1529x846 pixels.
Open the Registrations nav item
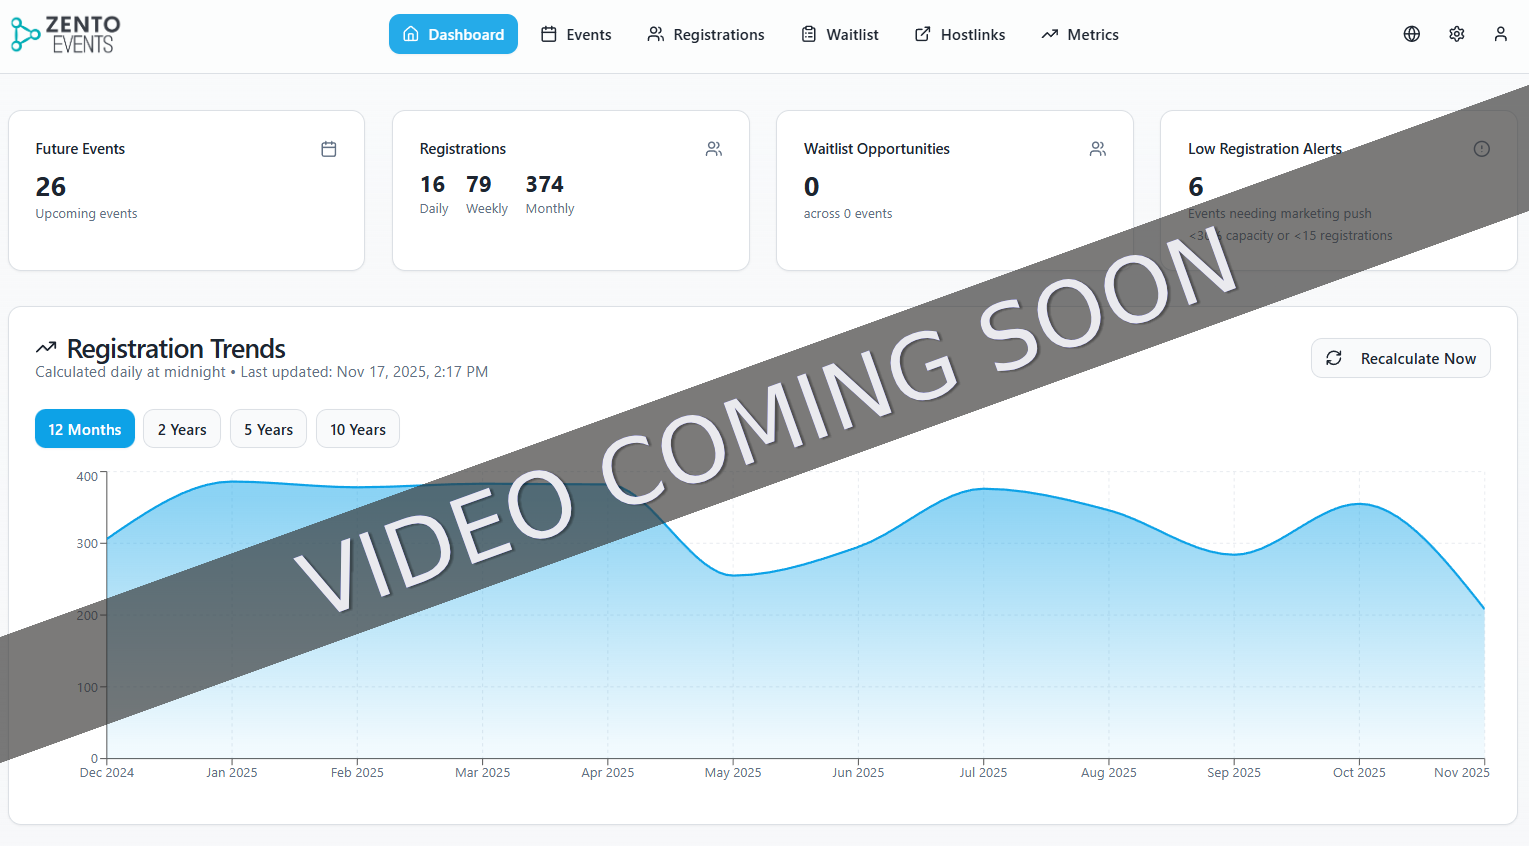point(706,34)
